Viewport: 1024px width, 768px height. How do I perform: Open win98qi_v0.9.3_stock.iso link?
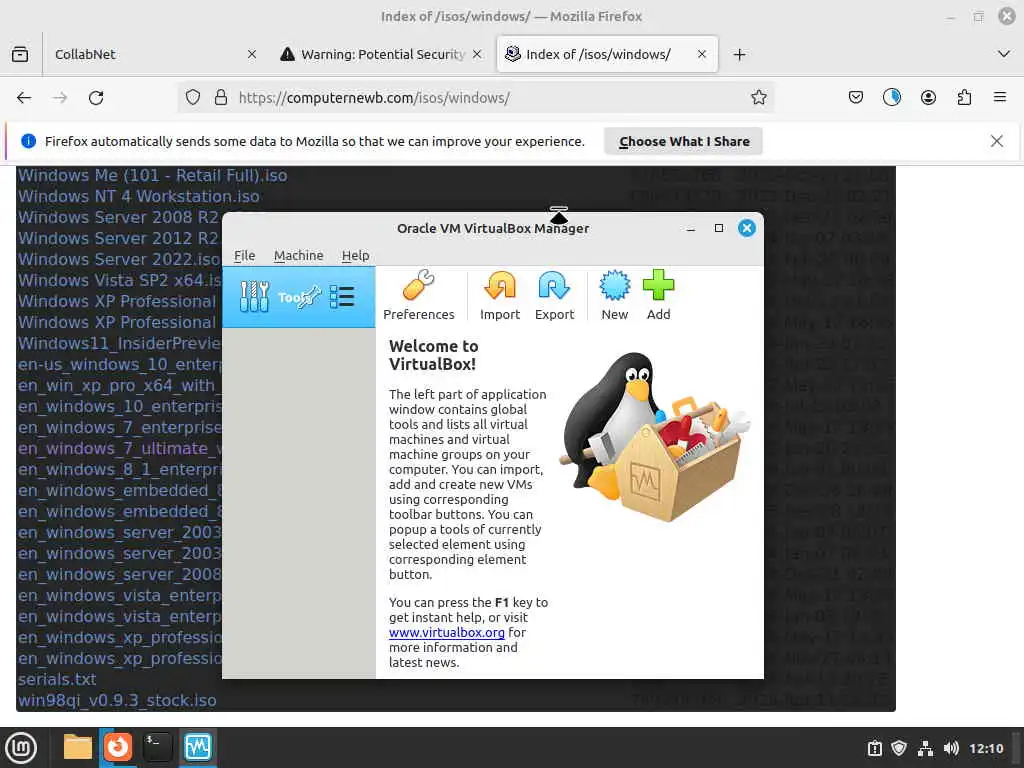117,701
